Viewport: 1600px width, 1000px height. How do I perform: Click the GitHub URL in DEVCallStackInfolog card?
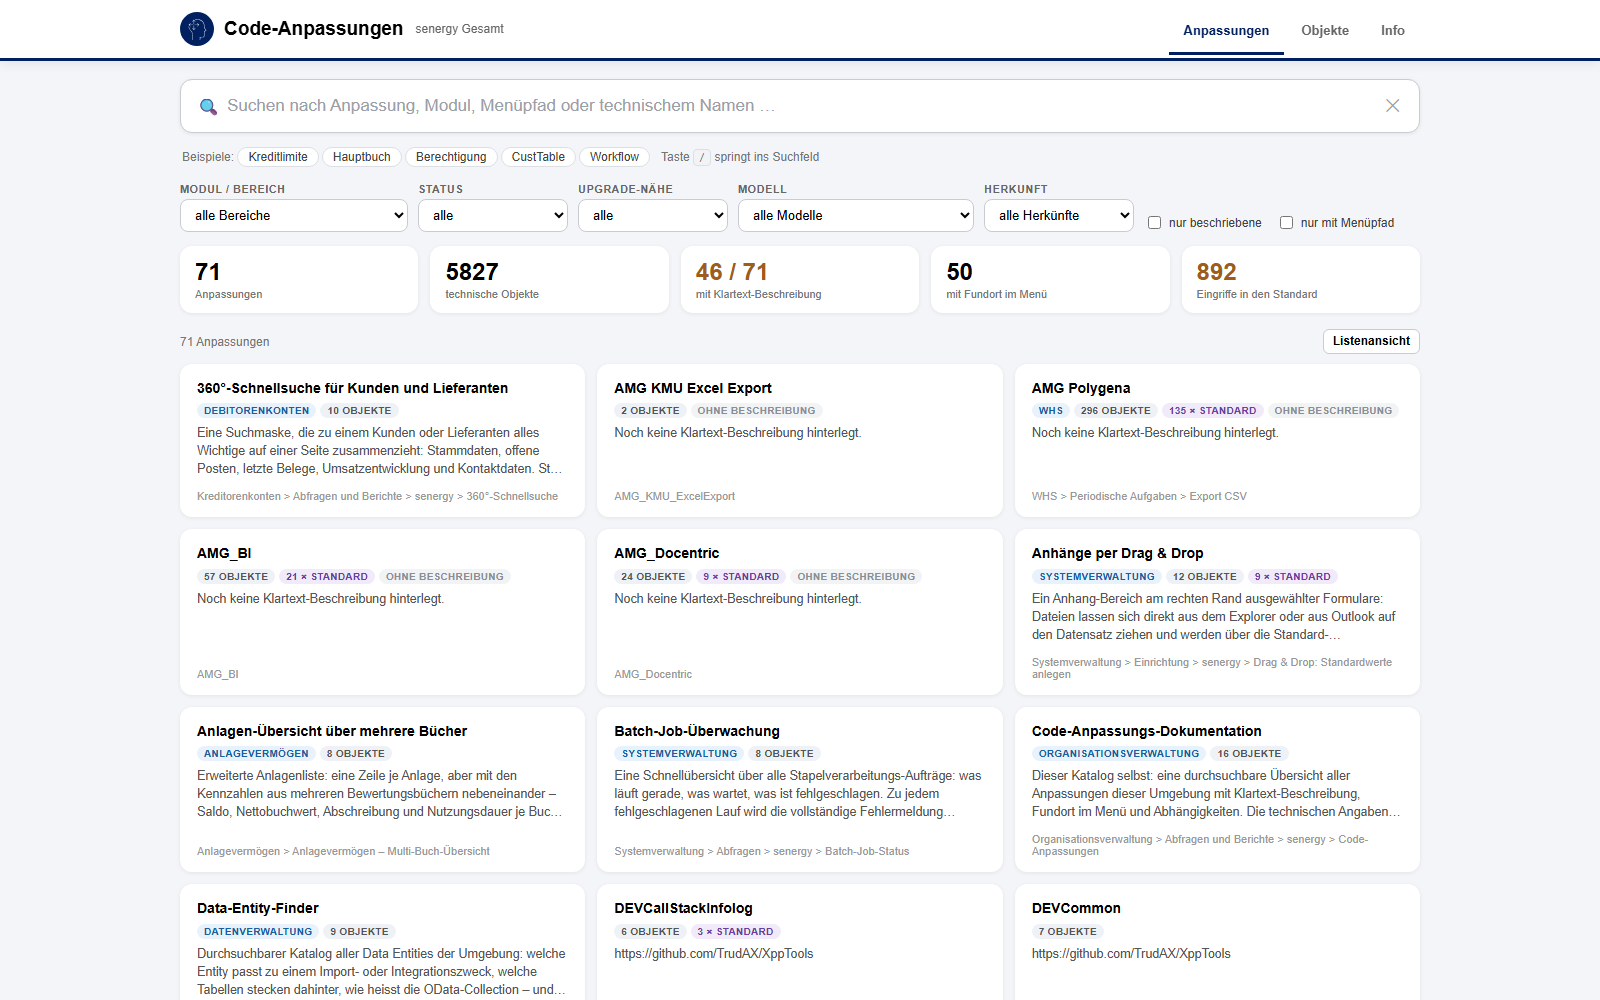(714, 954)
